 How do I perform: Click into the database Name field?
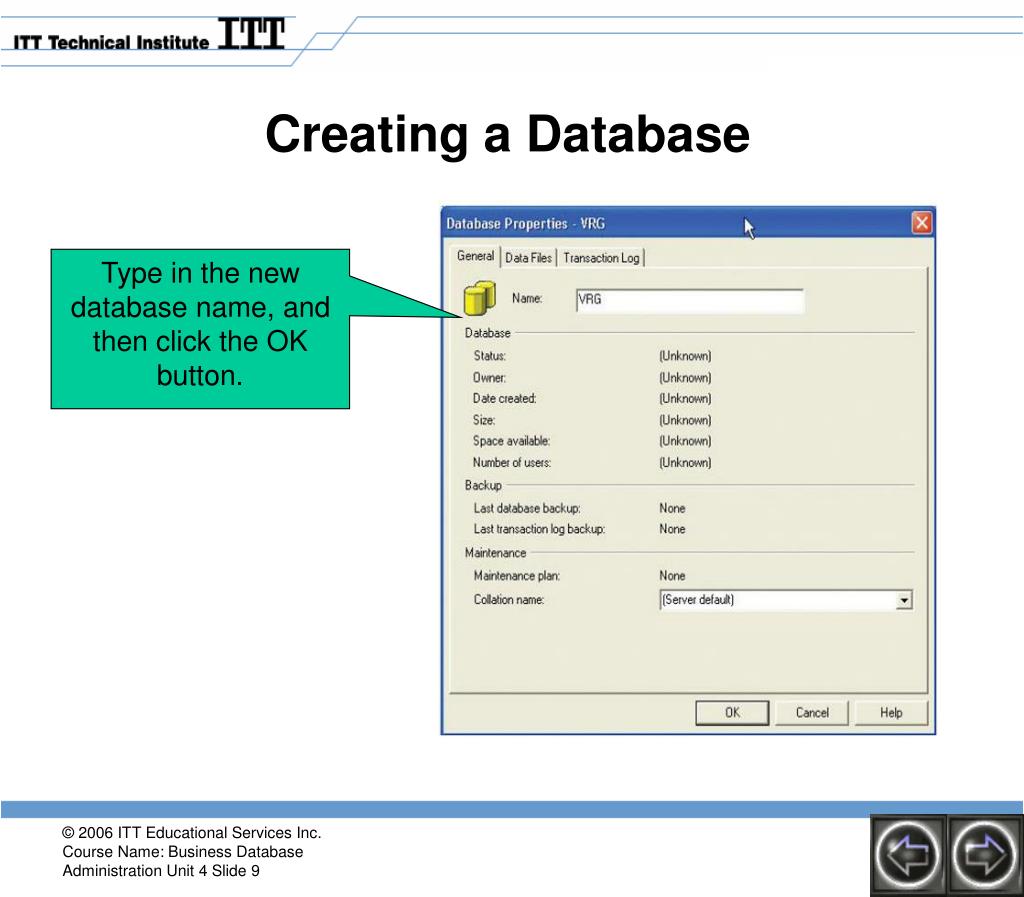690,300
